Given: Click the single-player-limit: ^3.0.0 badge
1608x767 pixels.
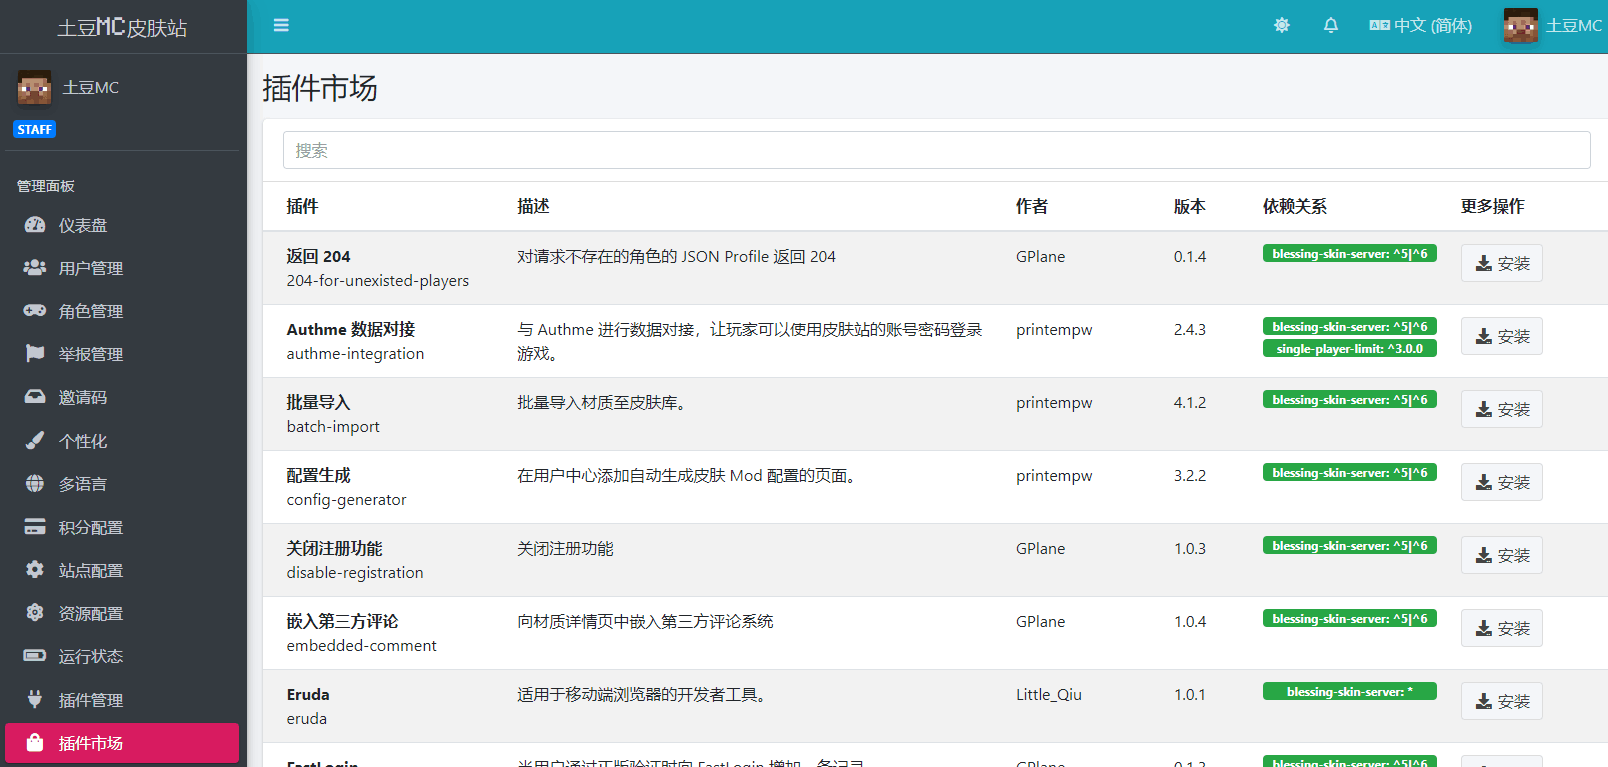Looking at the screenshot, I should (x=1349, y=349).
